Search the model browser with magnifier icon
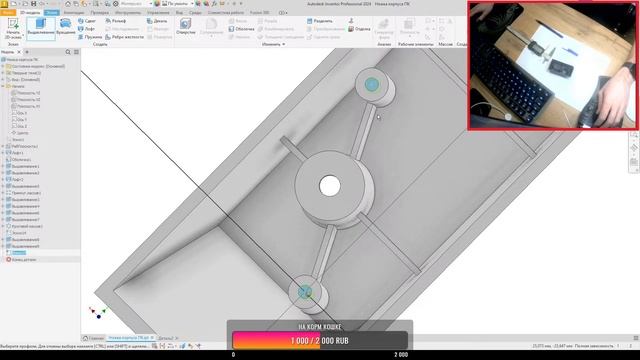Image resolution: width=640 pixels, height=360 pixels. (x=68, y=52)
